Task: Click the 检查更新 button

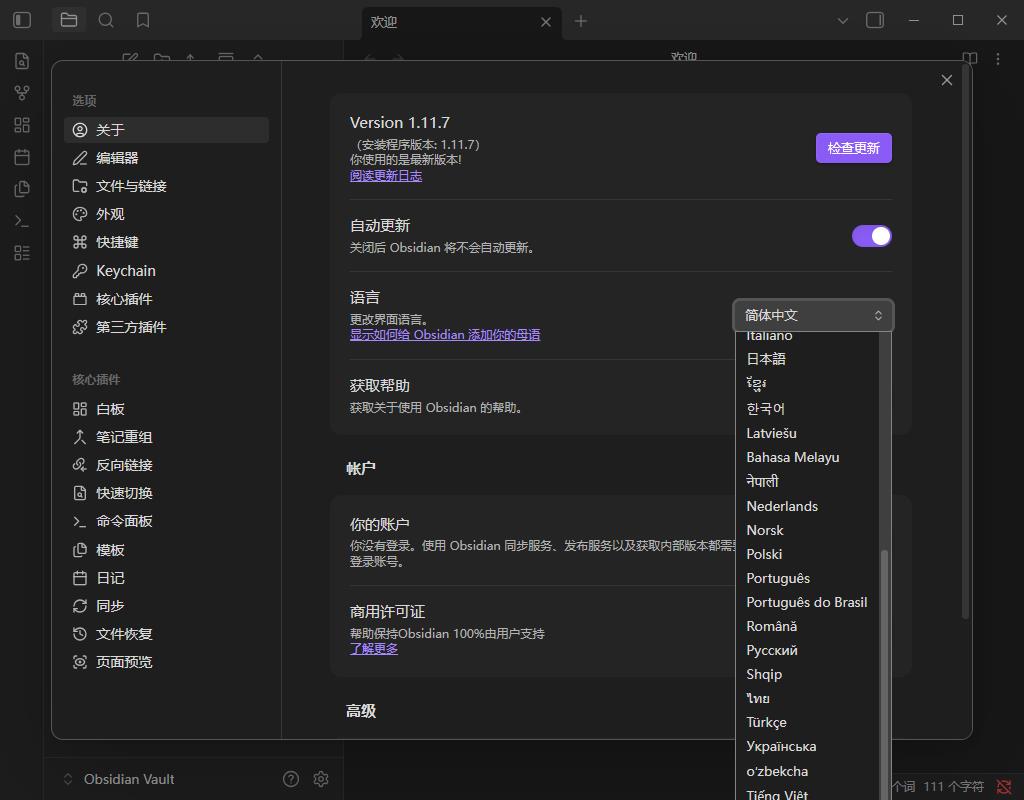Action: click(x=853, y=147)
